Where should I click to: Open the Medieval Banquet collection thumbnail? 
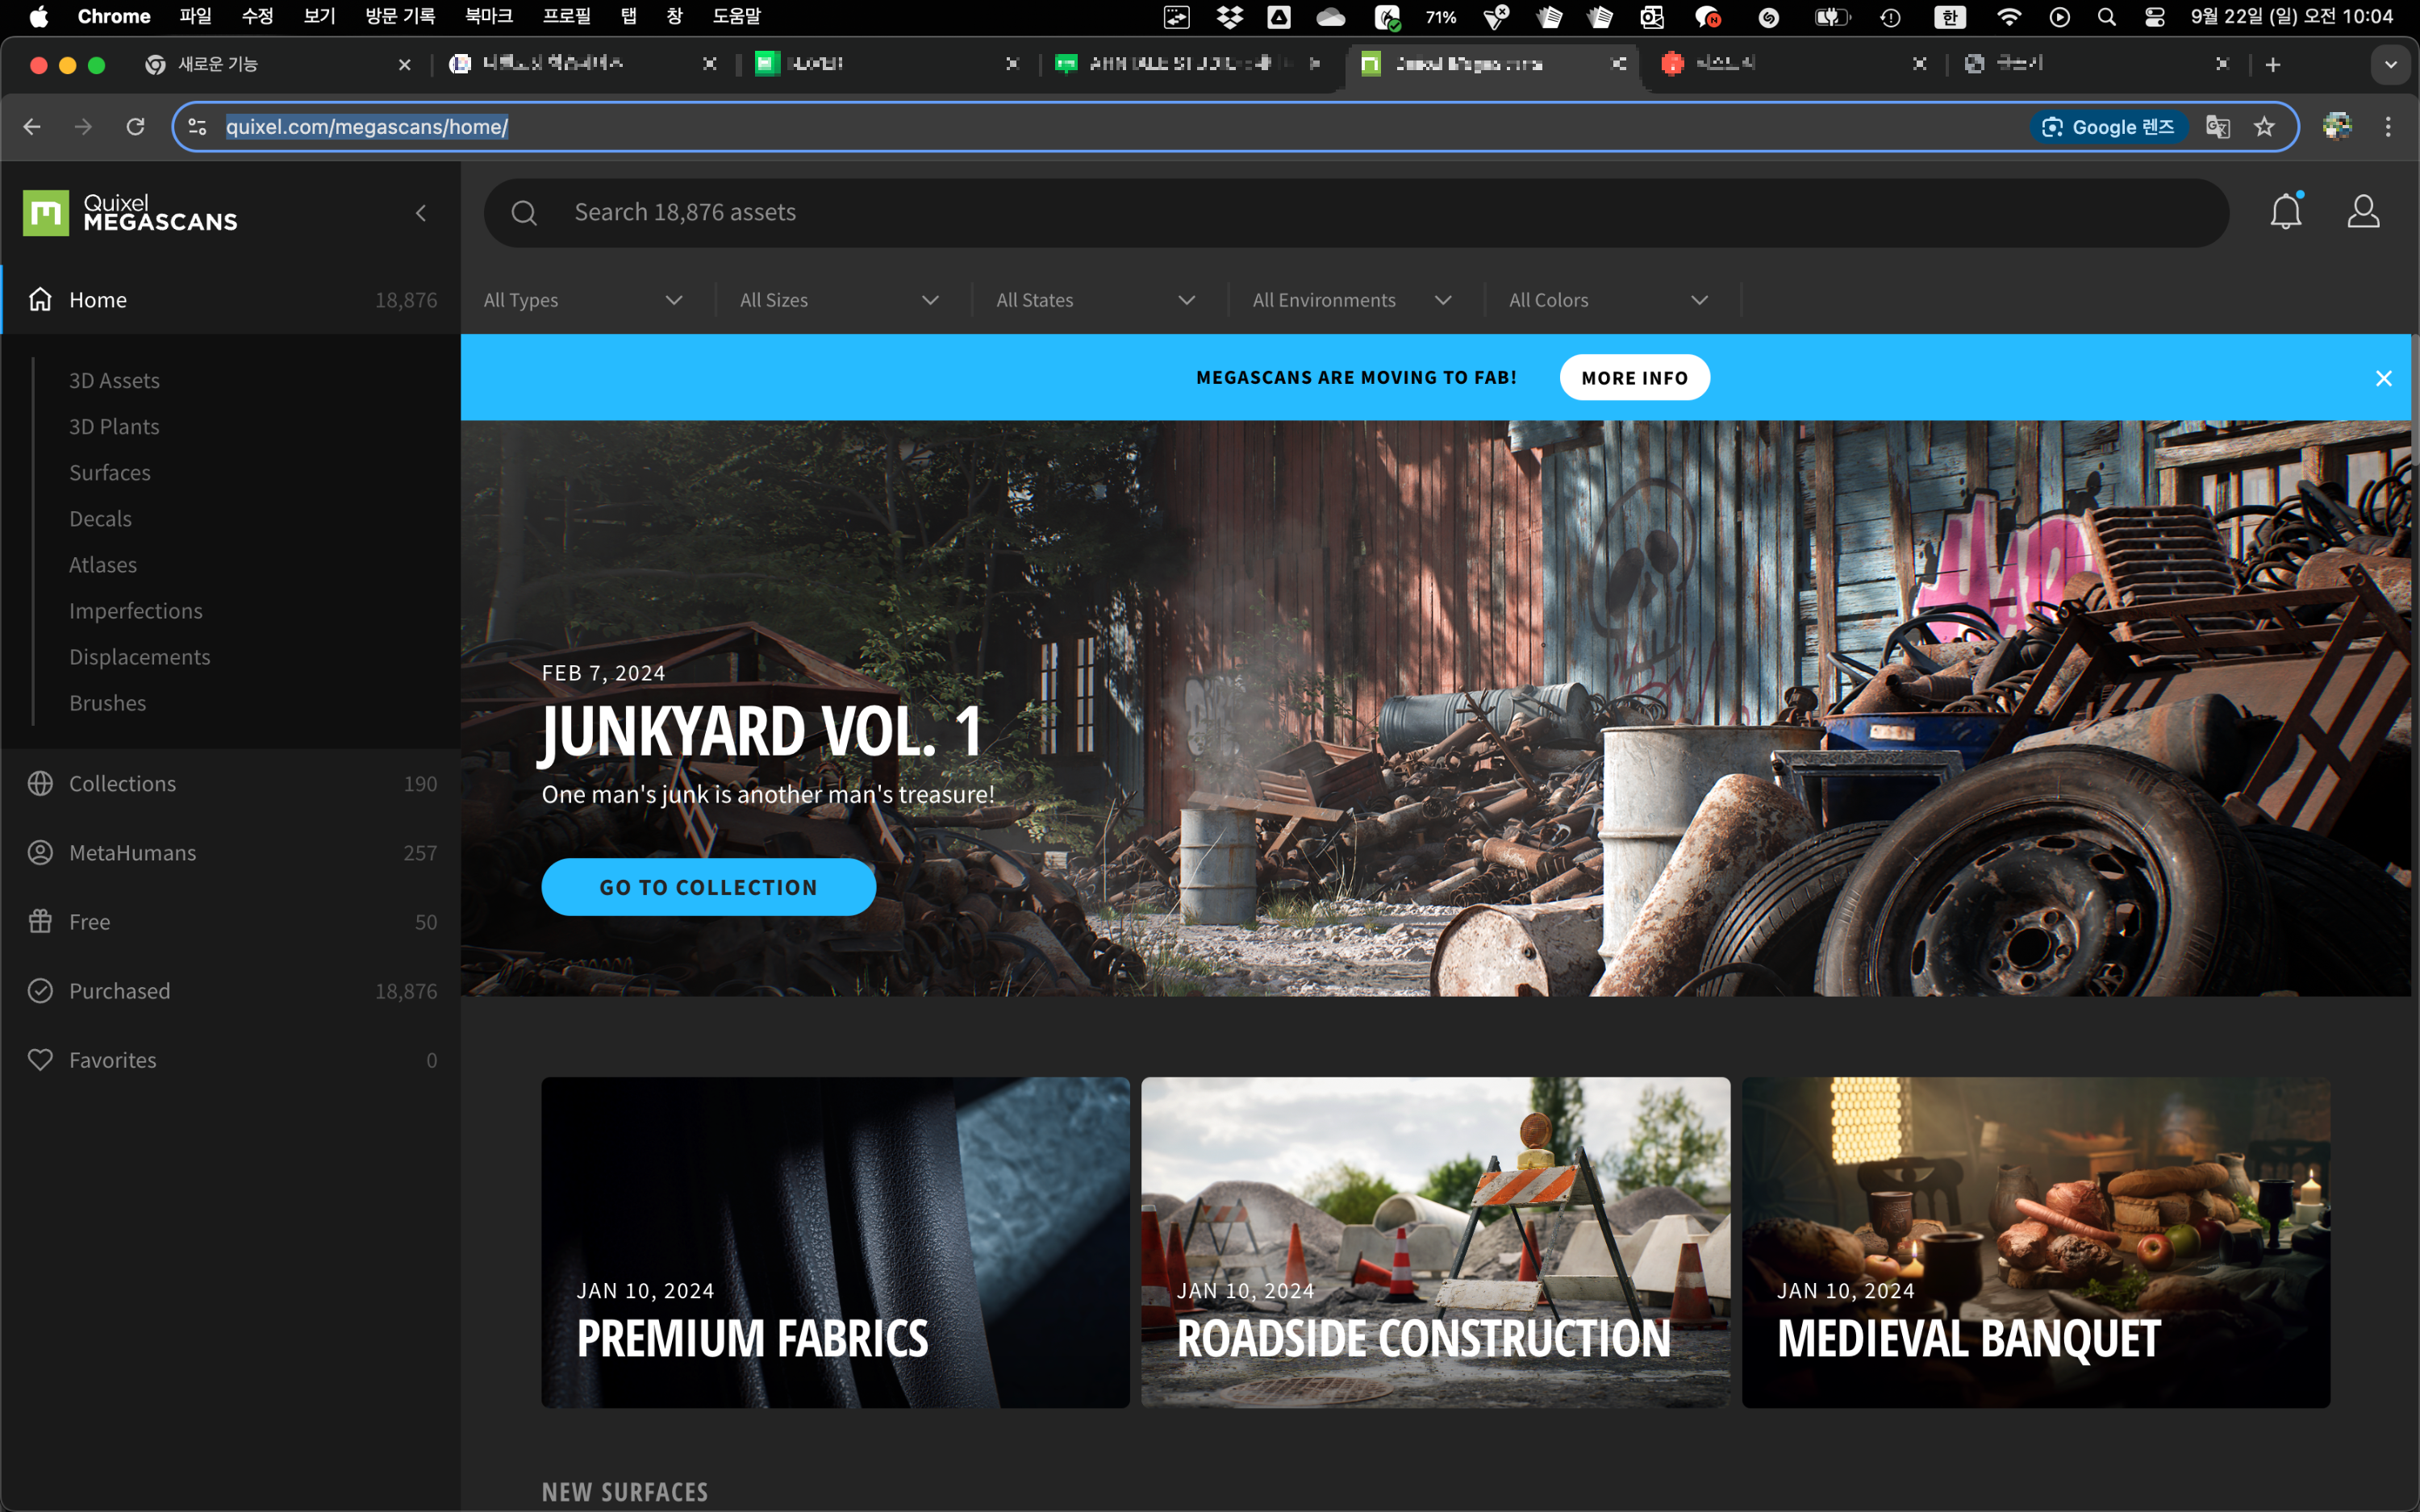pos(2035,1242)
